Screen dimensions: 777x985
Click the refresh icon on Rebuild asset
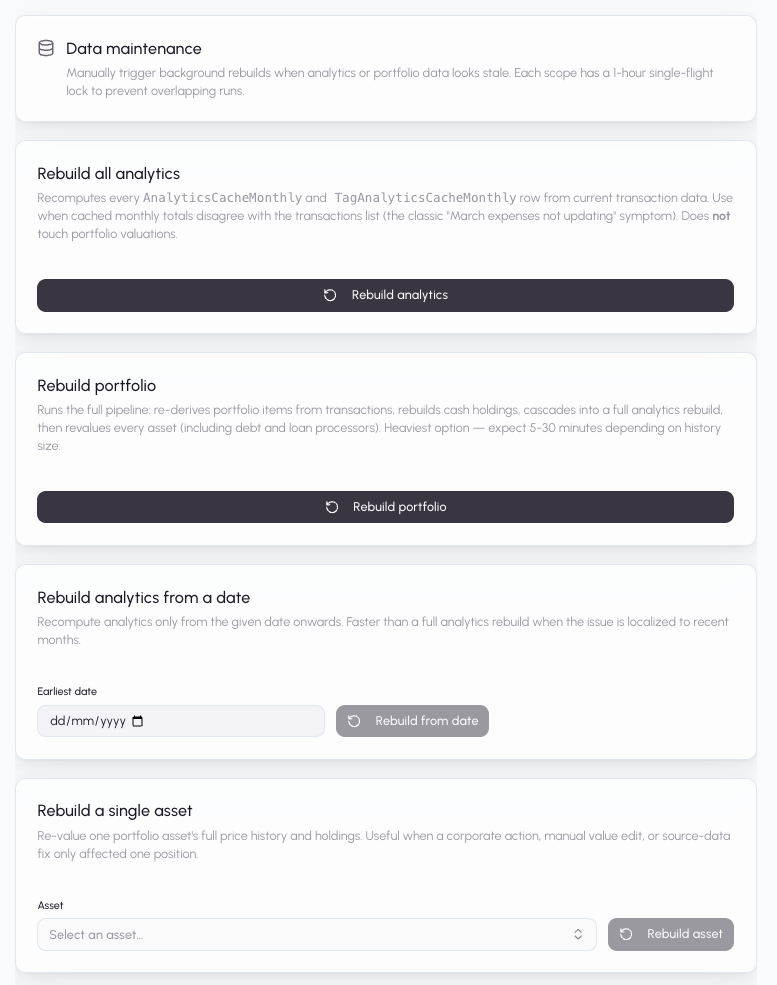point(626,934)
